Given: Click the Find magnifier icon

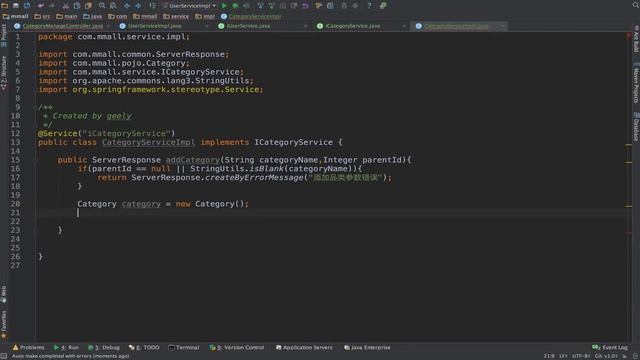Looking at the screenshot, I should pyautogui.click(x=102, y=6).
